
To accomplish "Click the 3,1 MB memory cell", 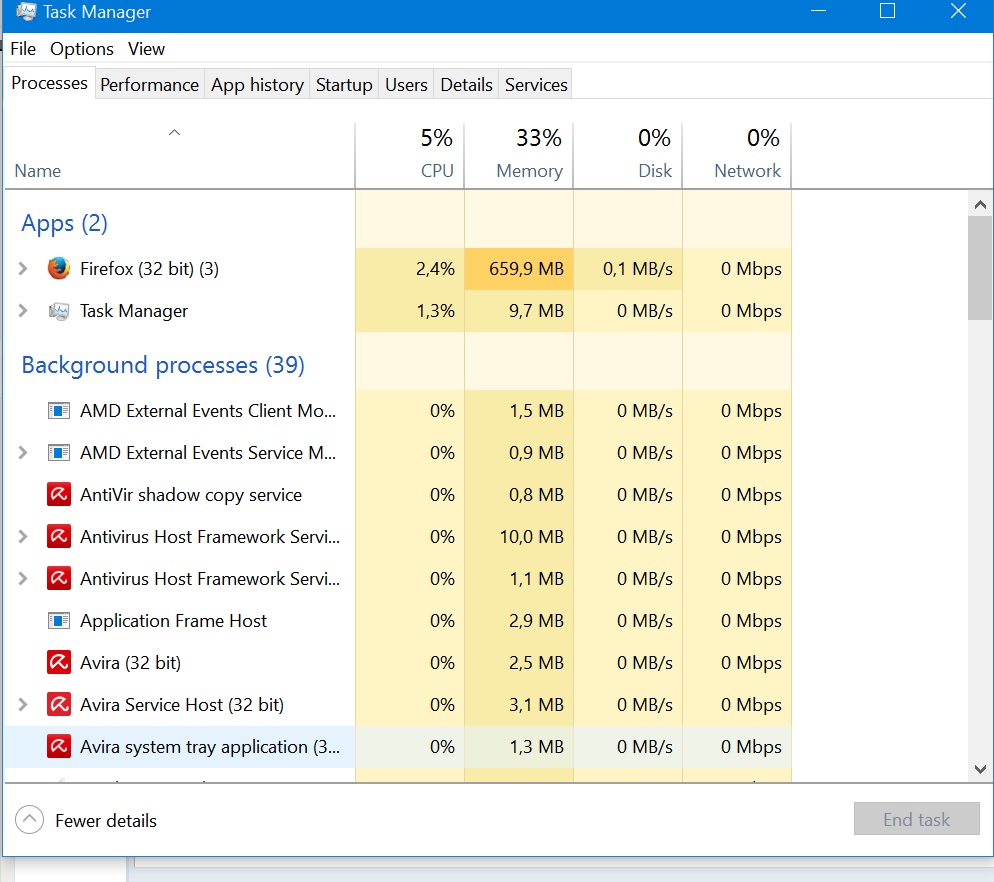I will pyautogui.click(x=519, y=704).
